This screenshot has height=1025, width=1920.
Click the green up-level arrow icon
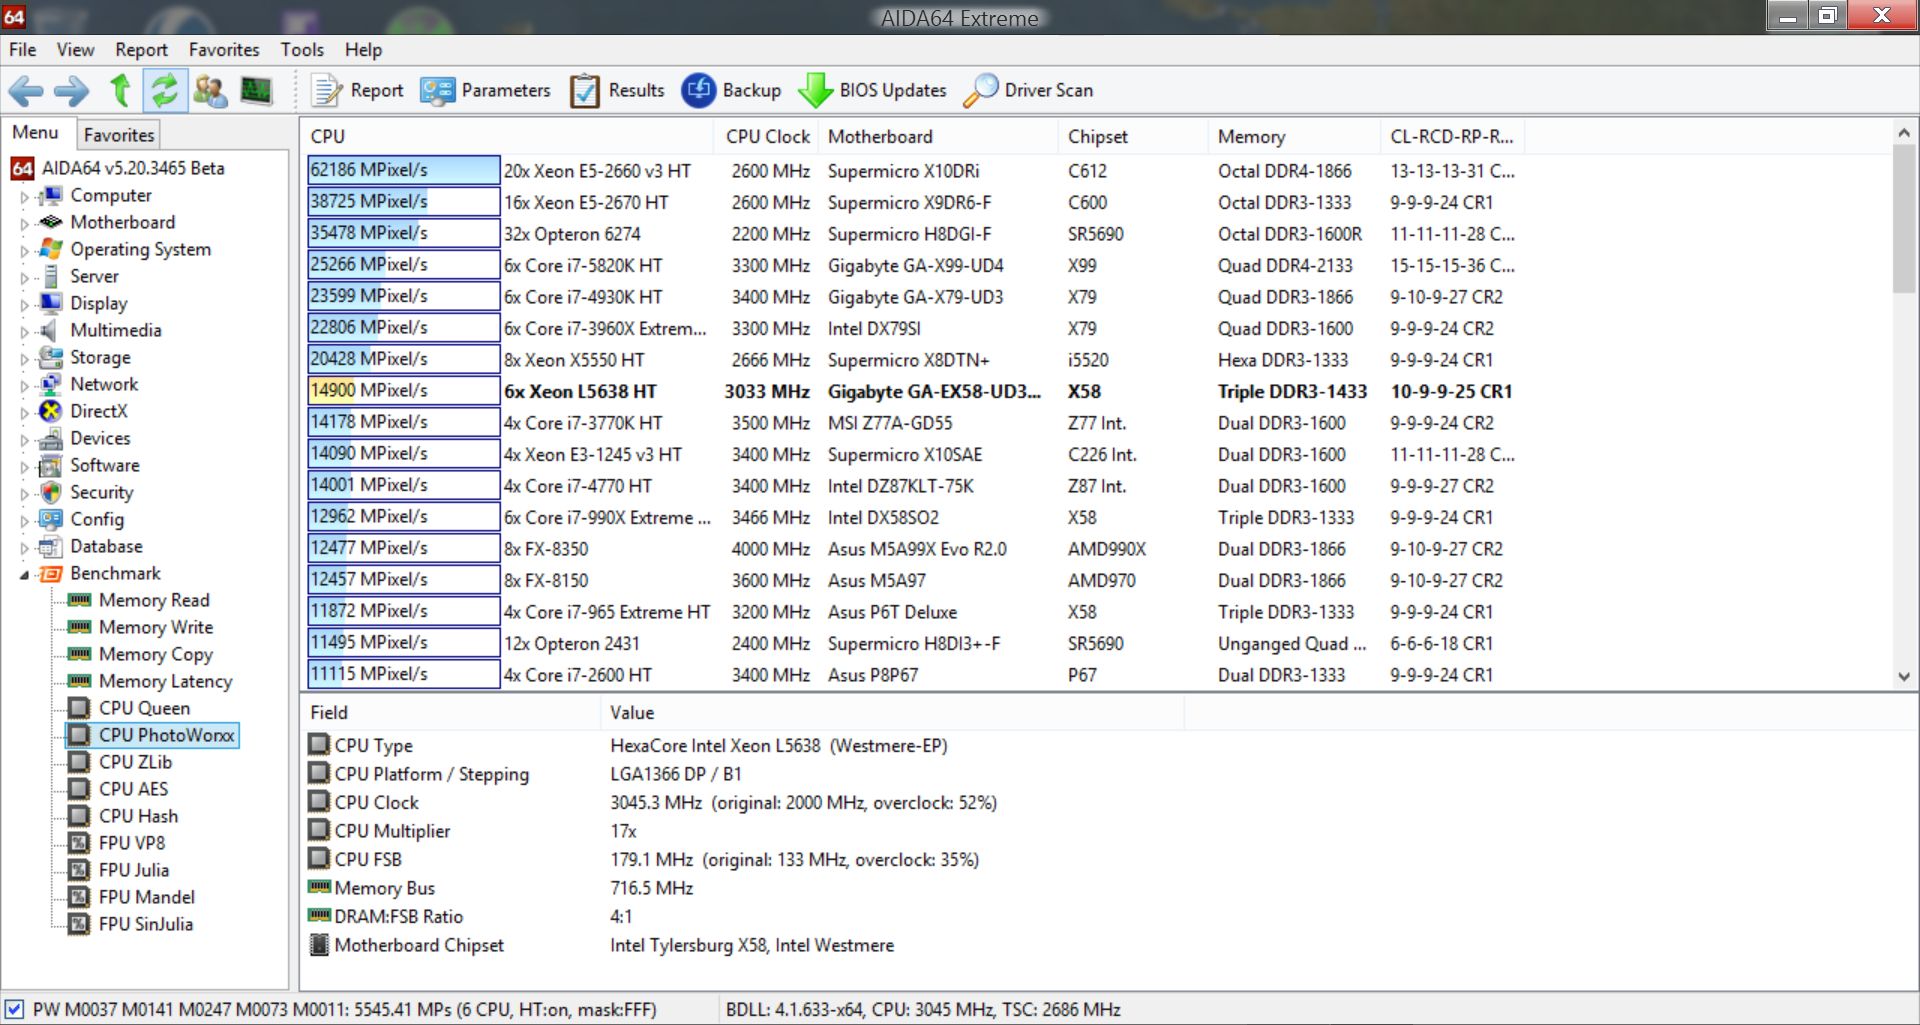point(120,91)
